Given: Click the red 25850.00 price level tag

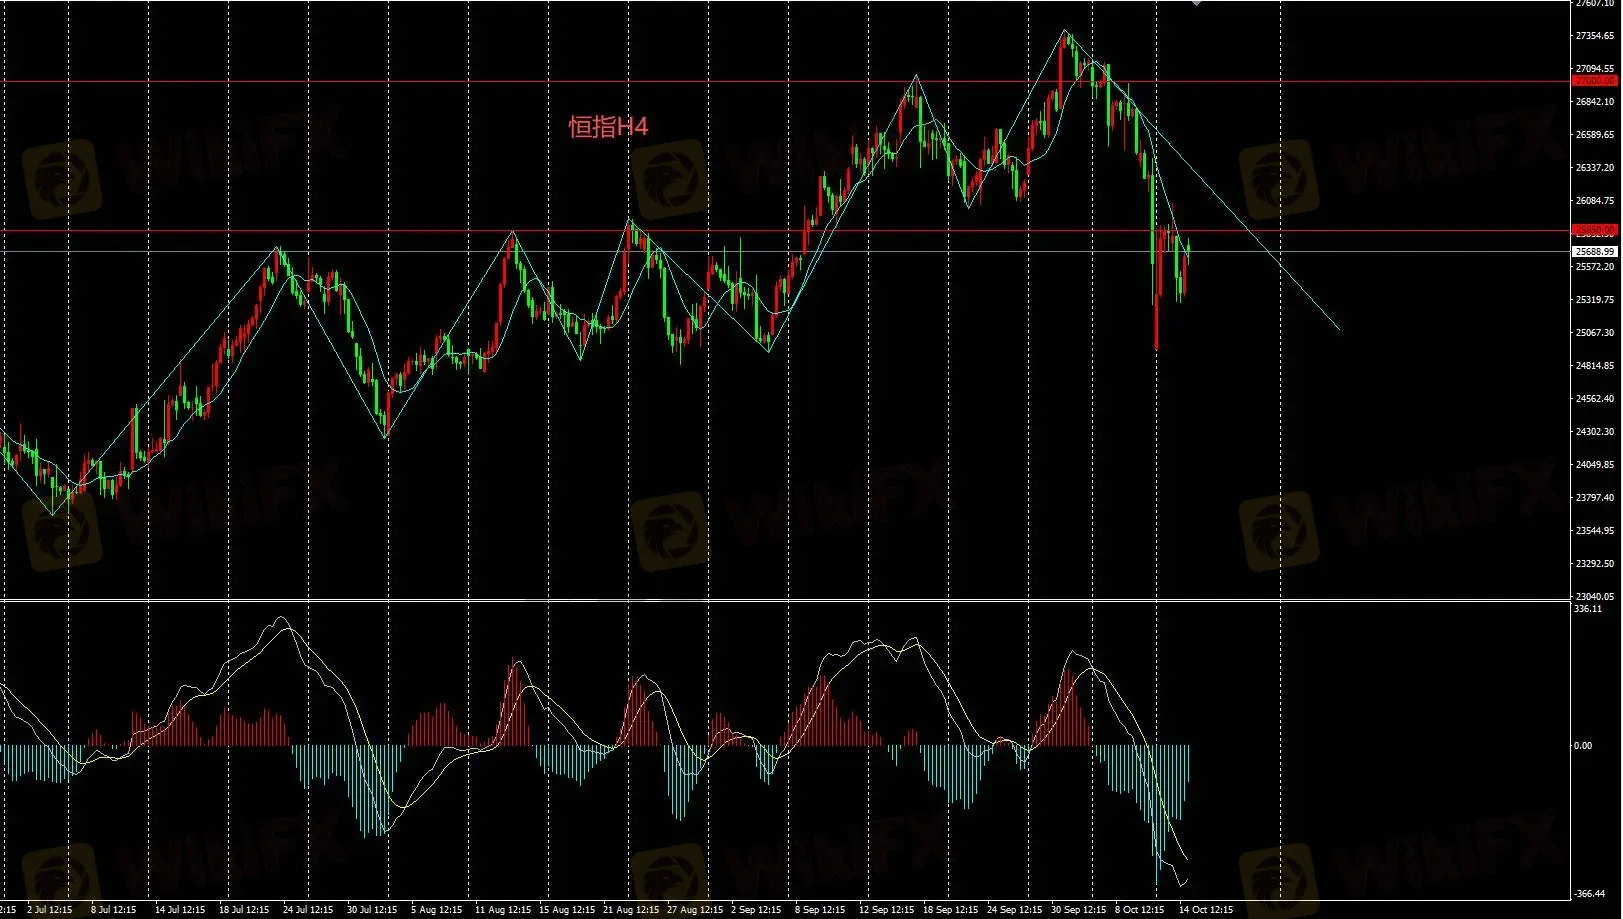Looking at the screenshot, I should pos(1594,230).
